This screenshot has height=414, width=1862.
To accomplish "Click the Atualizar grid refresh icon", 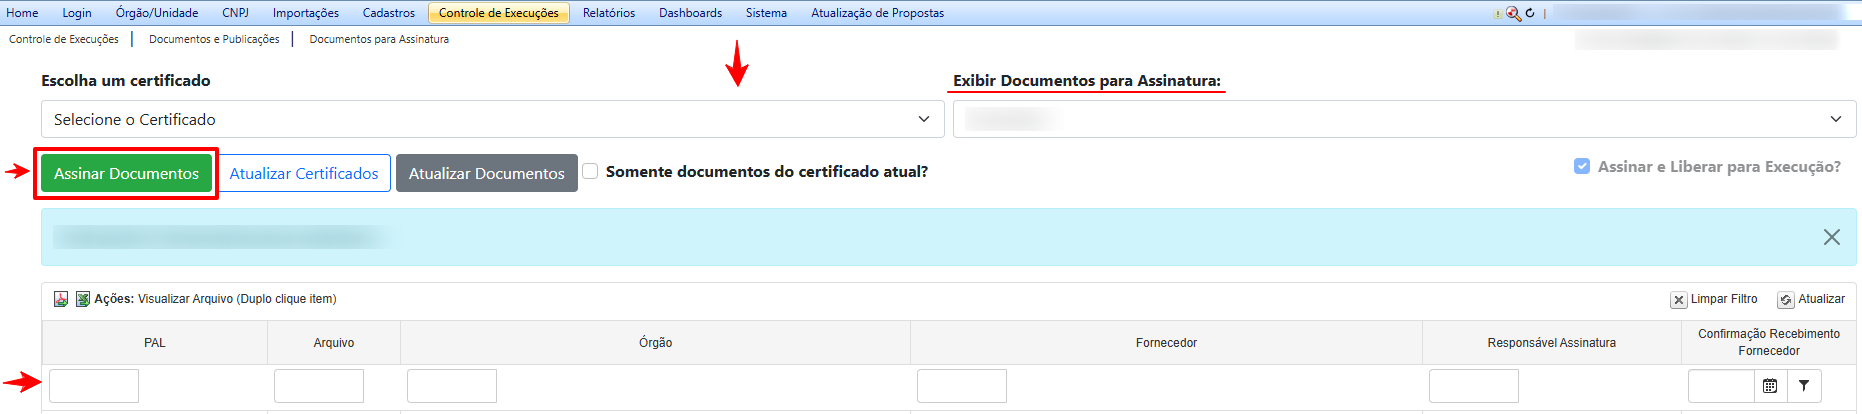I will click(x=1786, y=300).
